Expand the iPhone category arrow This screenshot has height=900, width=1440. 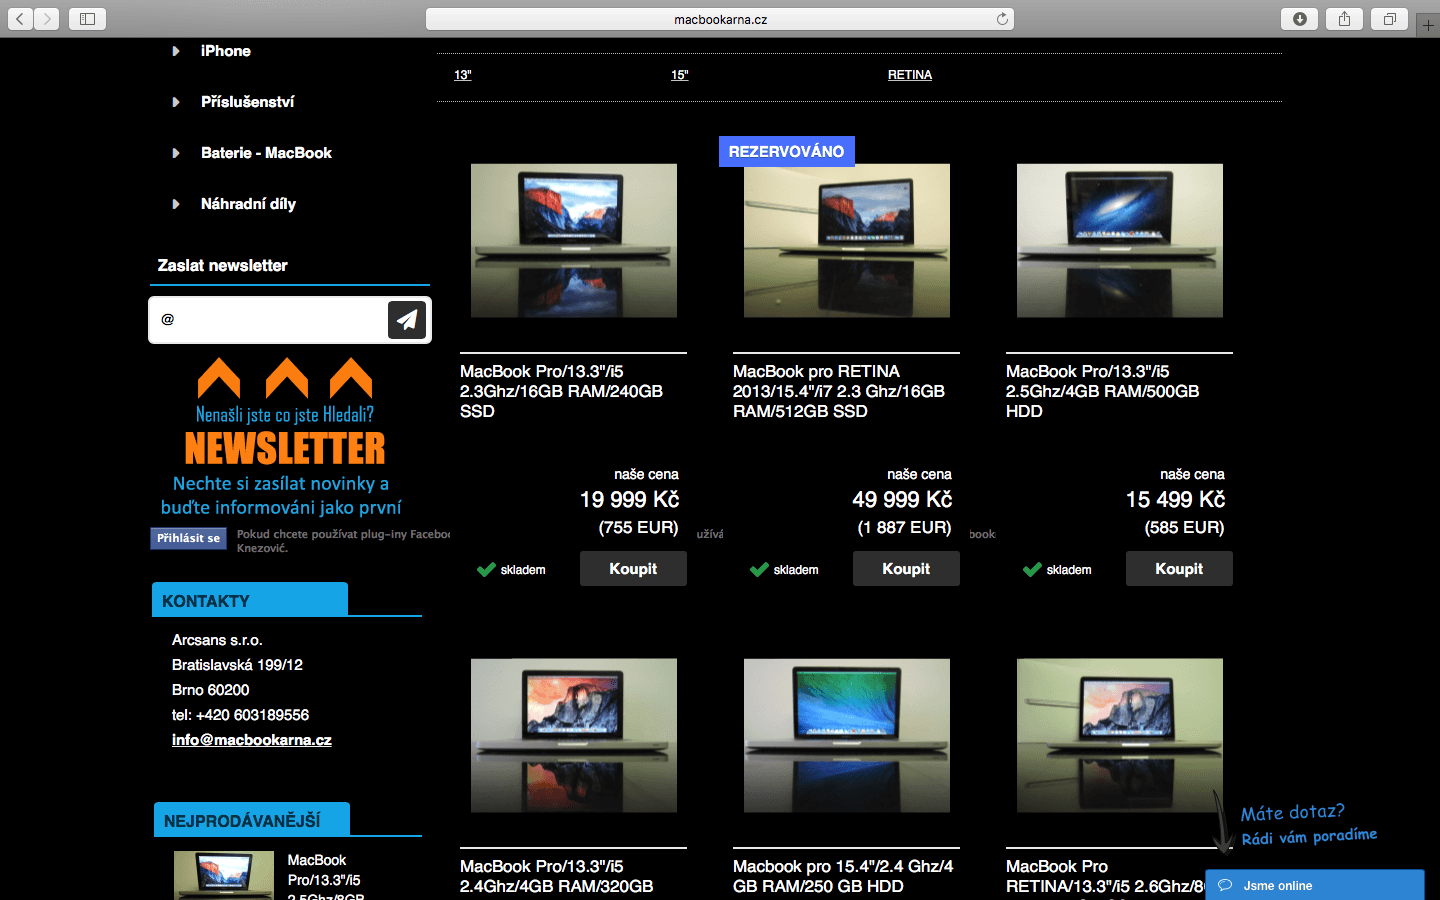pyautogui.click(x=176, y=51)
